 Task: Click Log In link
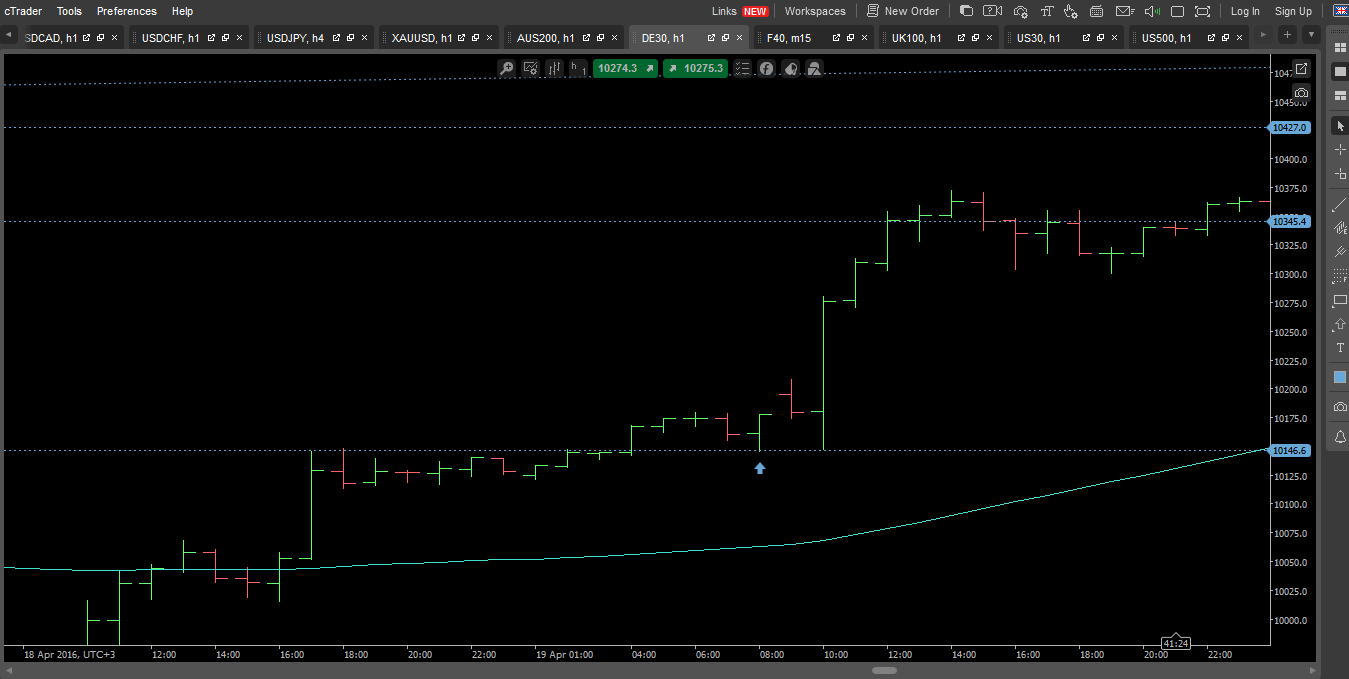point(1245,11)
